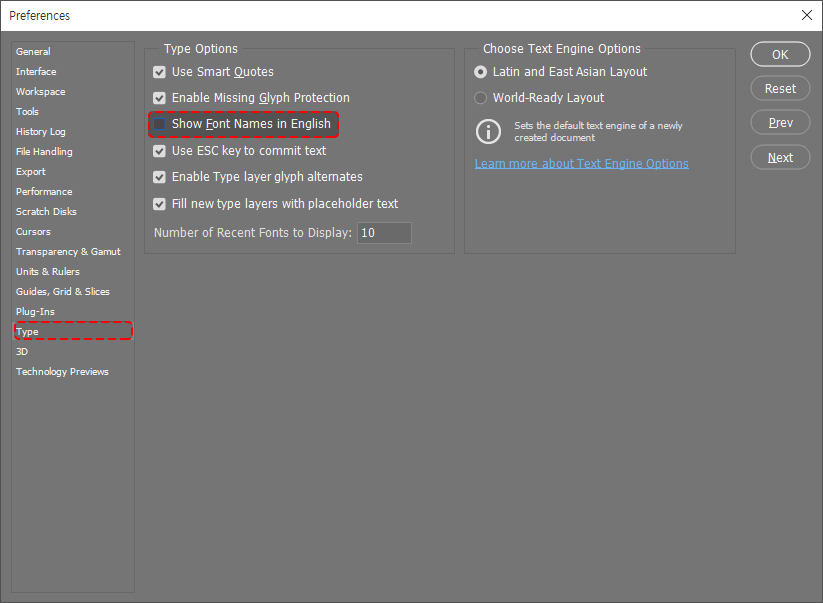The image size is (823, 603).
Task: Switch to Export preferences
Action: [x=30, y=172]
